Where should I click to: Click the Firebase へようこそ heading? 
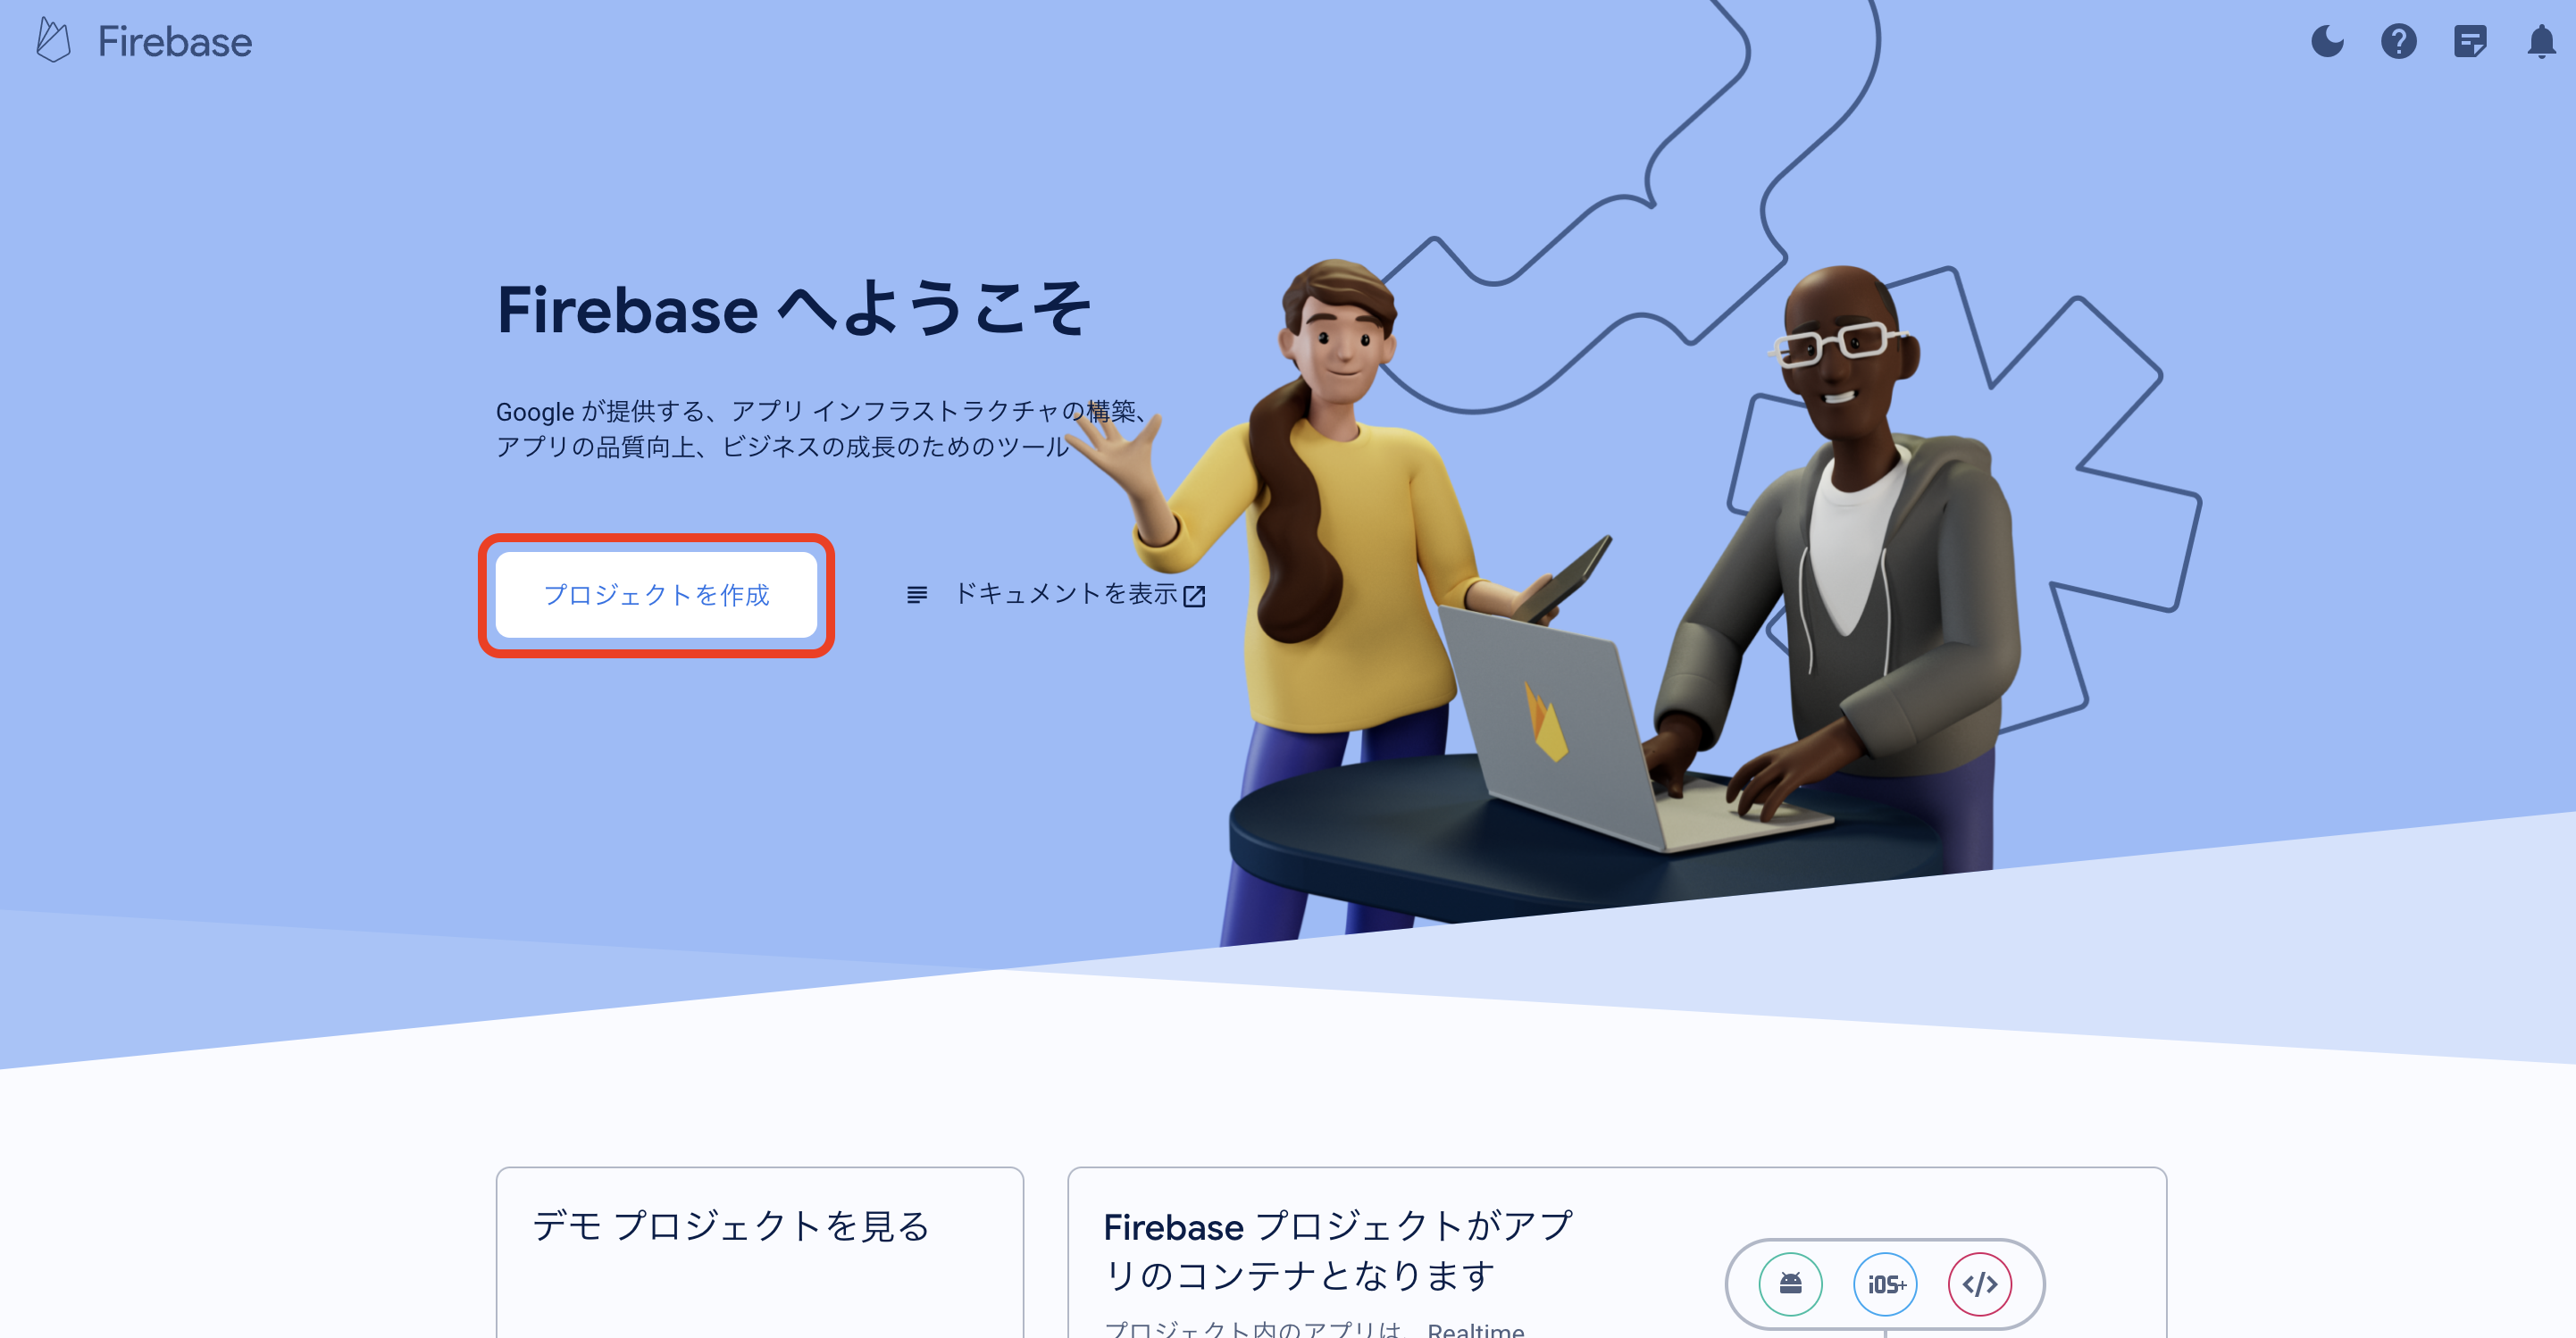pos(793,308)
